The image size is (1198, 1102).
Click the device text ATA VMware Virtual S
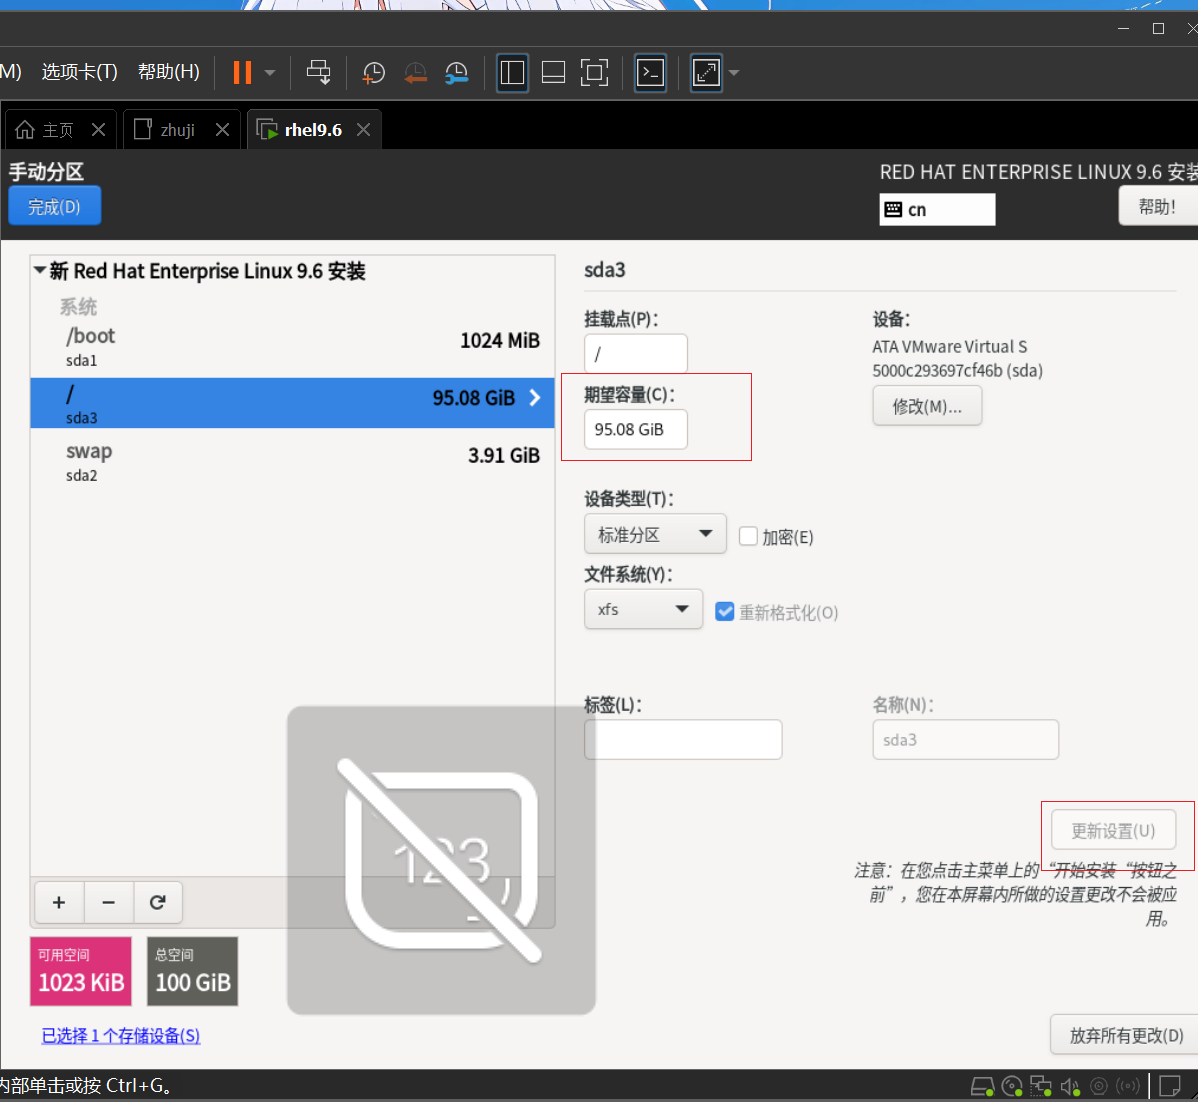[950, 347]
